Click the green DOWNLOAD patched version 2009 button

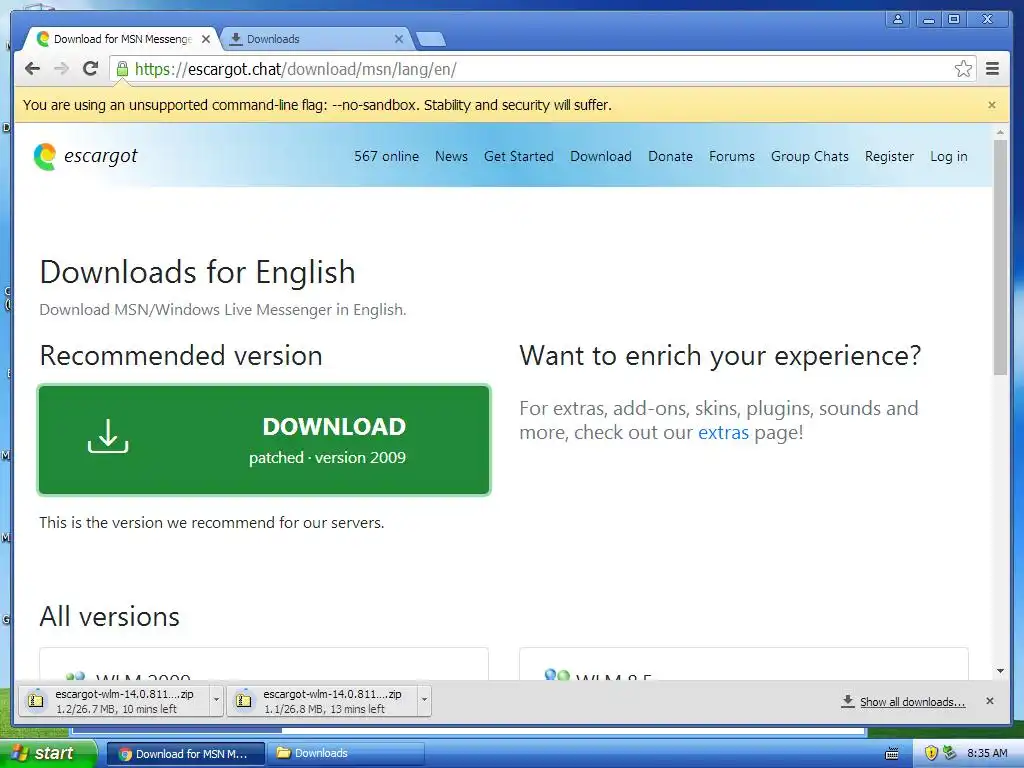point(264,440)
